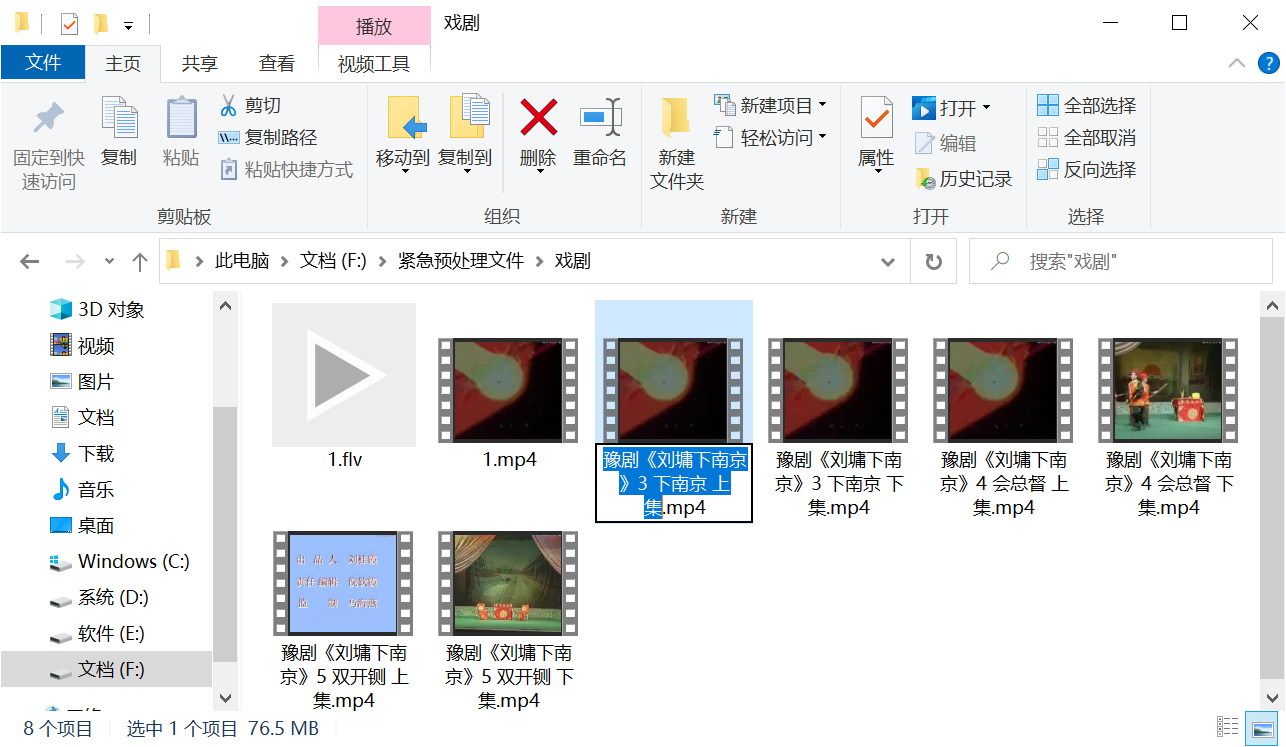1286x747 pixels.
Task: Click Select none (全部取消)
Action: point(1087,138)
